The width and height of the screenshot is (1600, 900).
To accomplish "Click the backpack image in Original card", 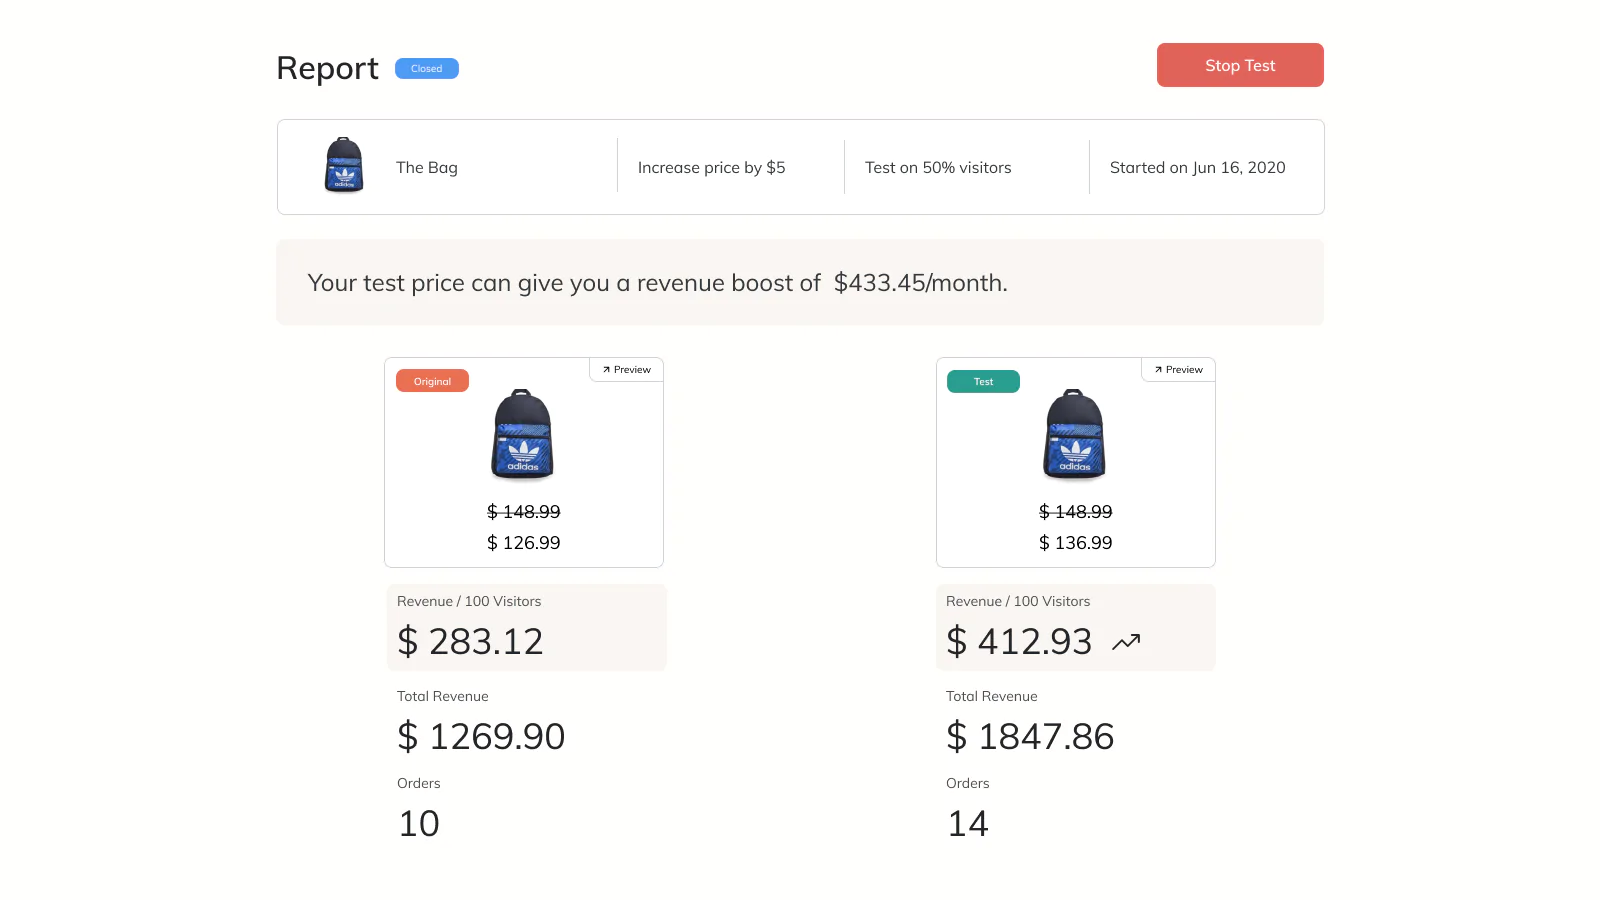I will (523, 435).
